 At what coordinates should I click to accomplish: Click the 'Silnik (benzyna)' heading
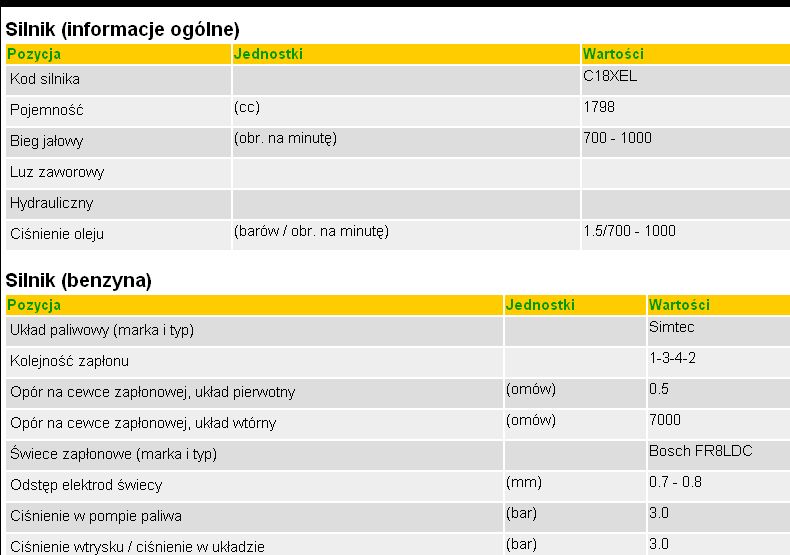tap(78, 281)
